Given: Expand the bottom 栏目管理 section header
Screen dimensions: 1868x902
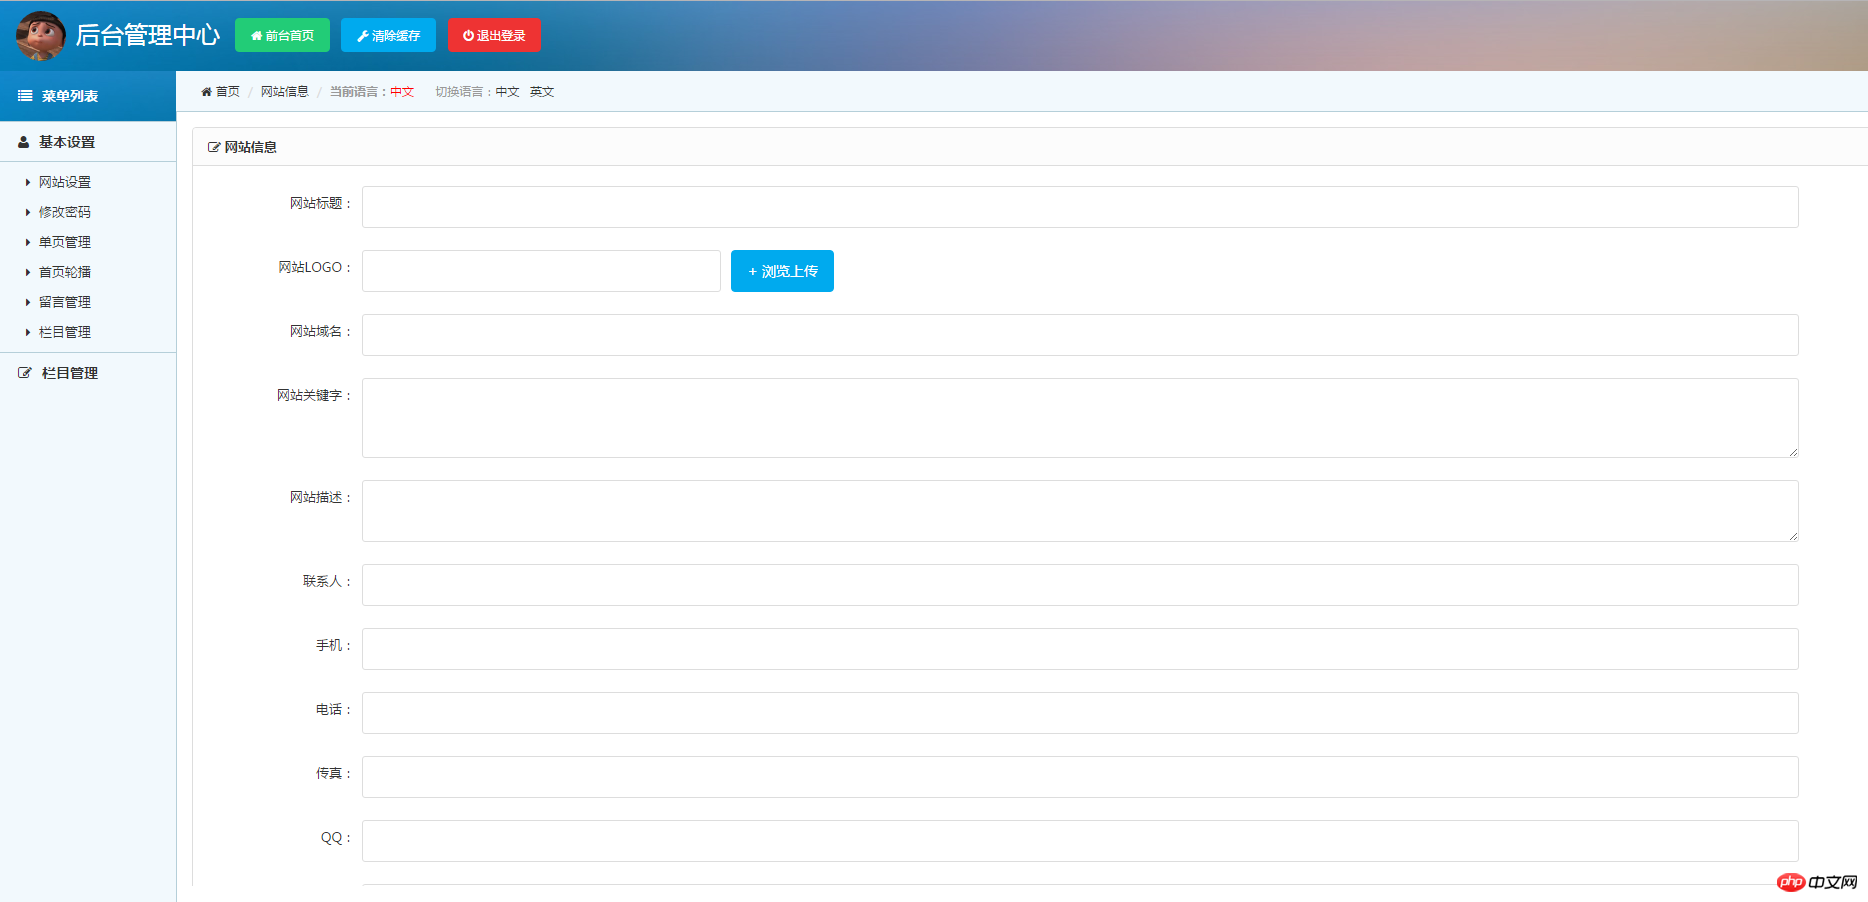Looking at the screenshot, I should [88, 373].
